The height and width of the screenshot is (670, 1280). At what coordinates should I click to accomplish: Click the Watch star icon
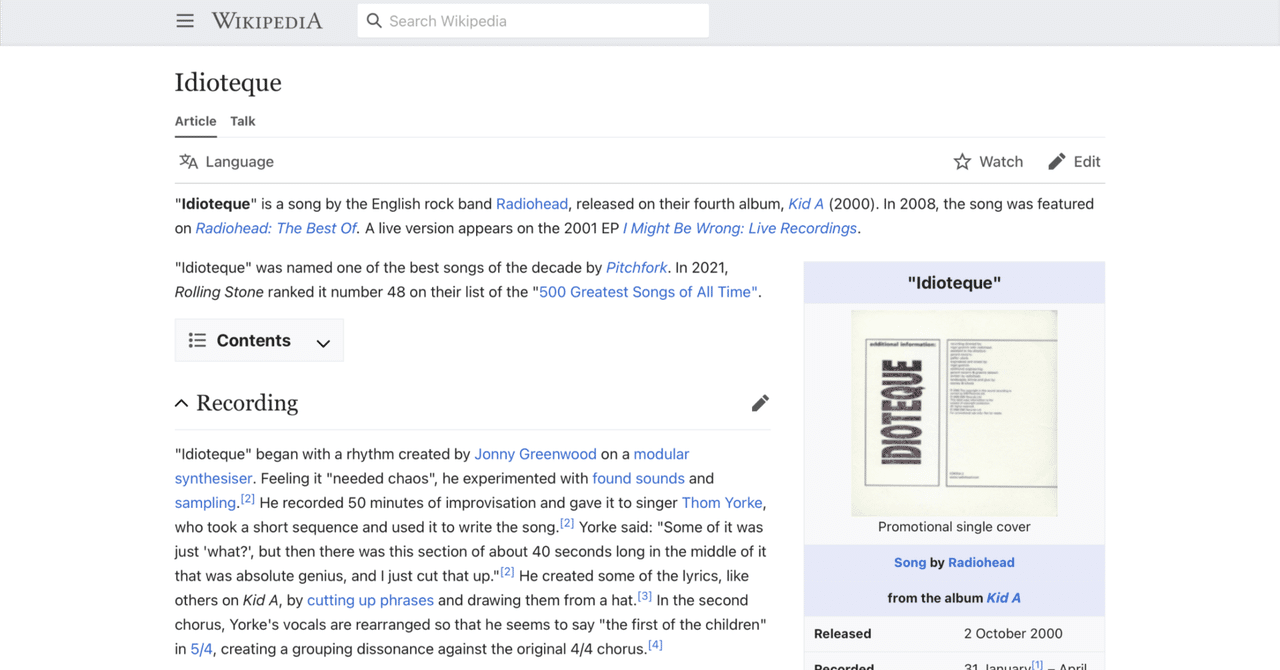click(962, 162)
